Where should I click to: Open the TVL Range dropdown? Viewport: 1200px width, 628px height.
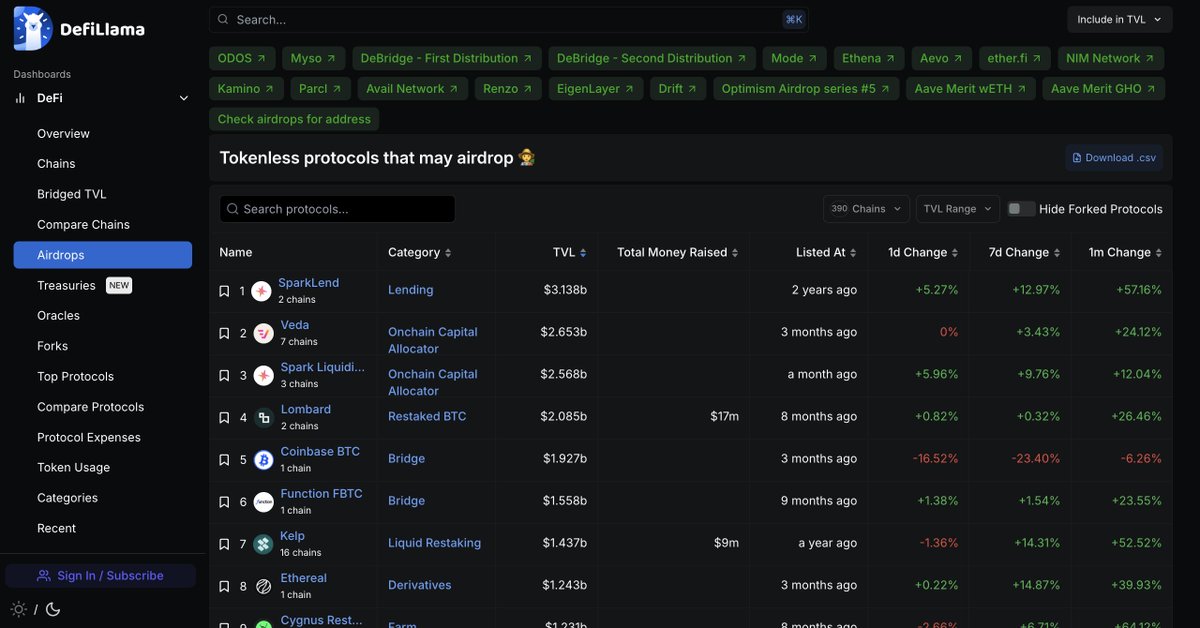pyautogui.click(x=958, y=209)
